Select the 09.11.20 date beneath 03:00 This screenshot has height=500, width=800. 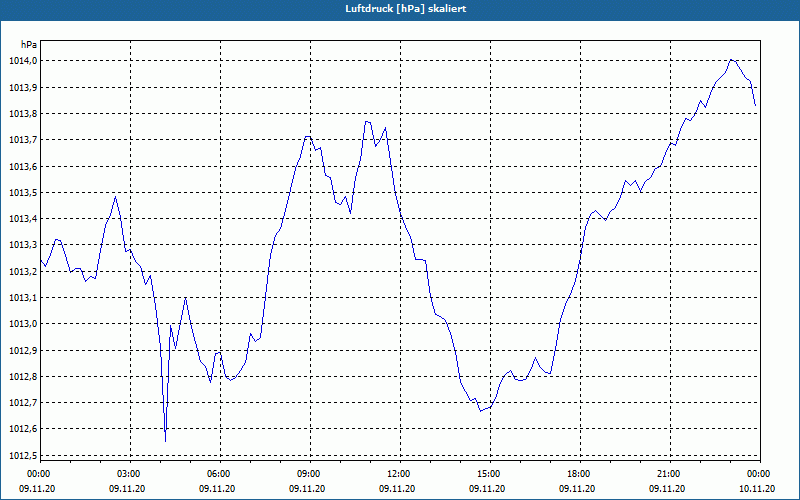(127, 489)
